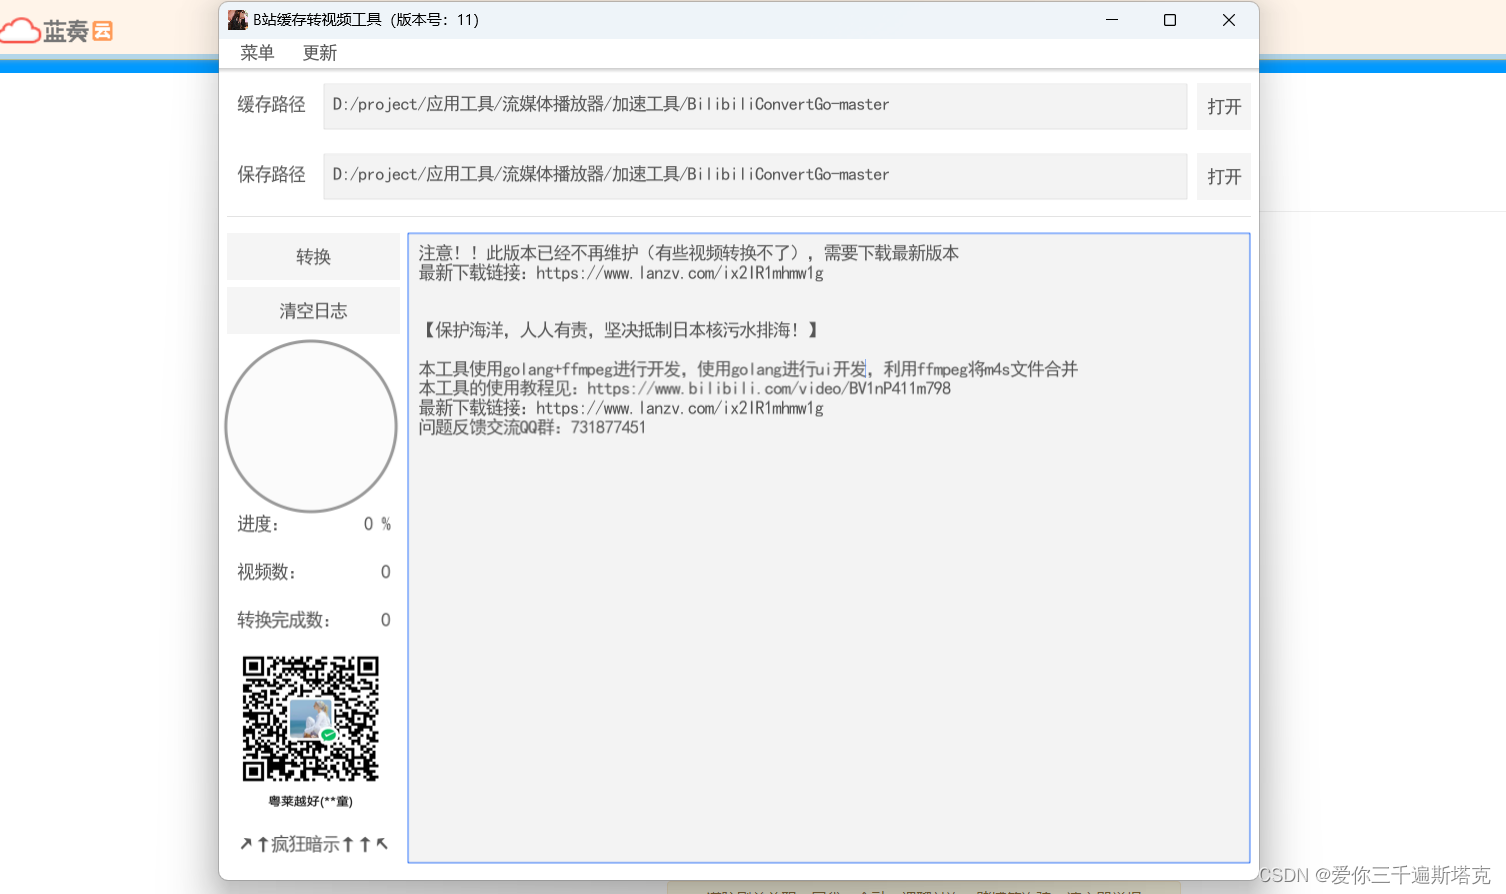The image size is (1506, 894).
Task: Click the 视频数 label
Action: tap(266, 572)
